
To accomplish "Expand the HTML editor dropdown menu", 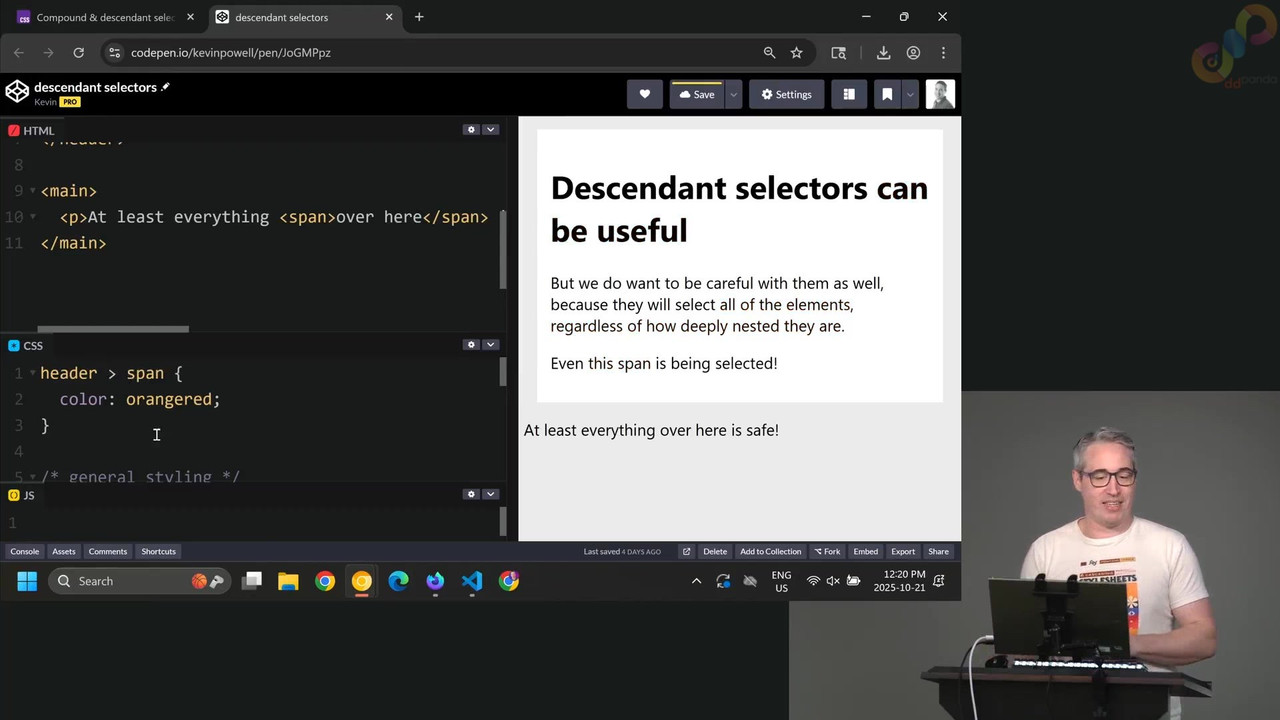I will click(490, 130).
